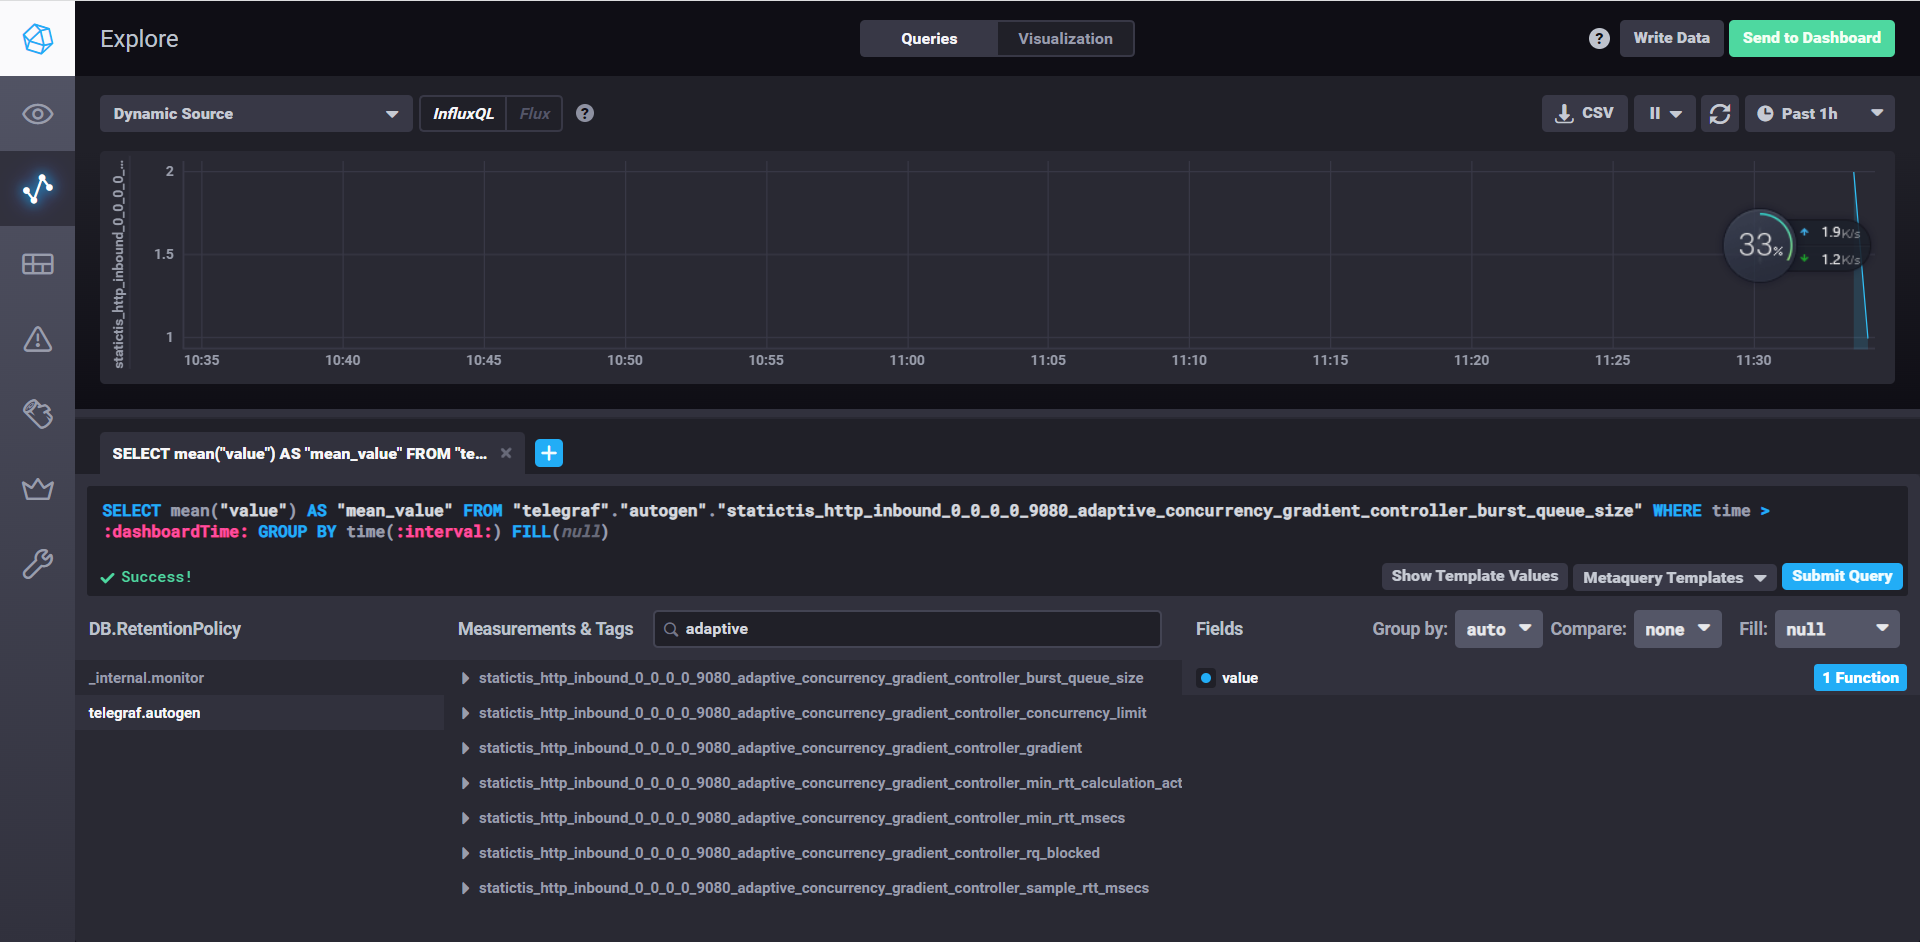1920x942 pixels.
Task: Click Send to Dashboard button
Action: tap(1811, 38)
